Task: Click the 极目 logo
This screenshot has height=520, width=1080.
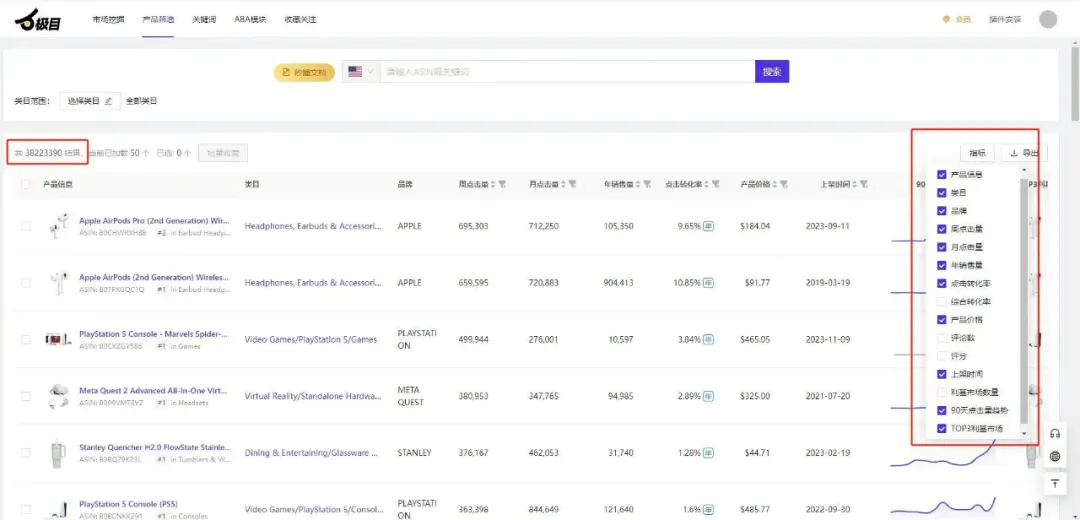Action: coord(39,20)
